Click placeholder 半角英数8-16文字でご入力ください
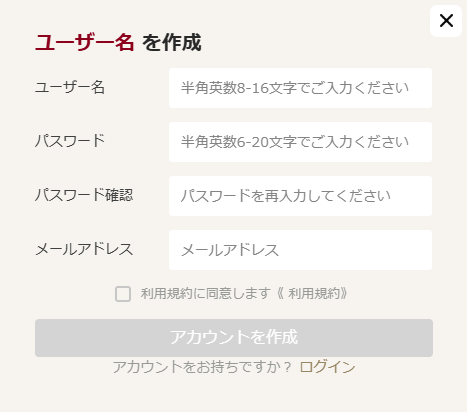The height and width of the screenshot is (412, 467). 295,88
